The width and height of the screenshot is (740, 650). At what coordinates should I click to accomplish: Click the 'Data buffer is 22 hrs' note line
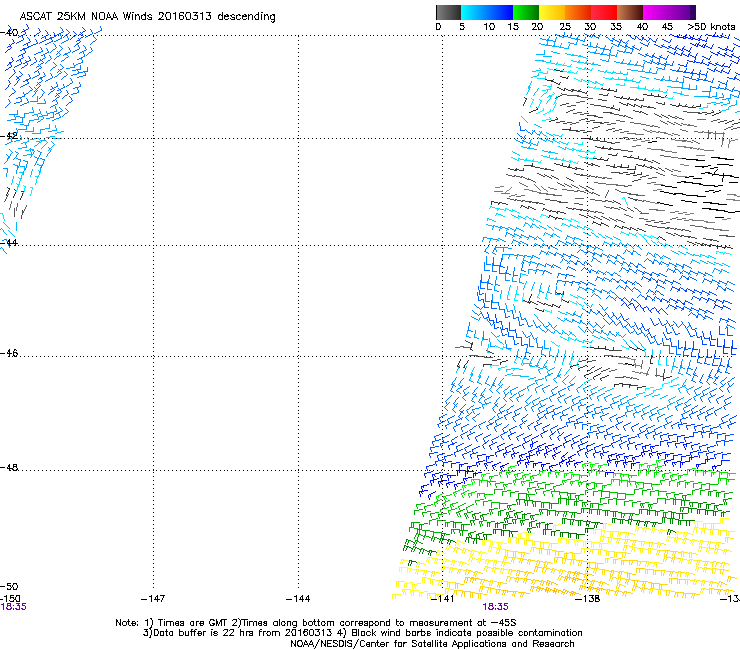pos(362,633)
